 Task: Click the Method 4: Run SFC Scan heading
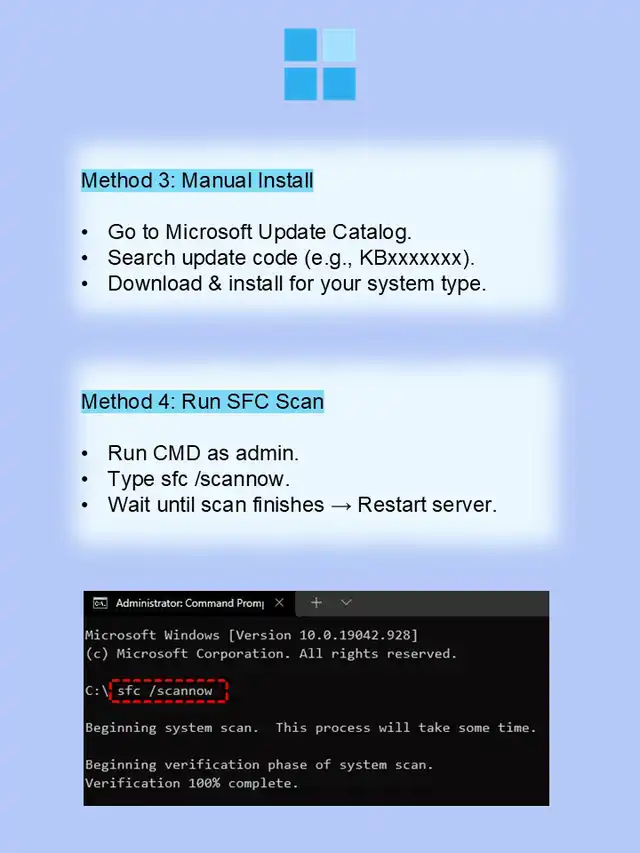[x=202, y=401]
